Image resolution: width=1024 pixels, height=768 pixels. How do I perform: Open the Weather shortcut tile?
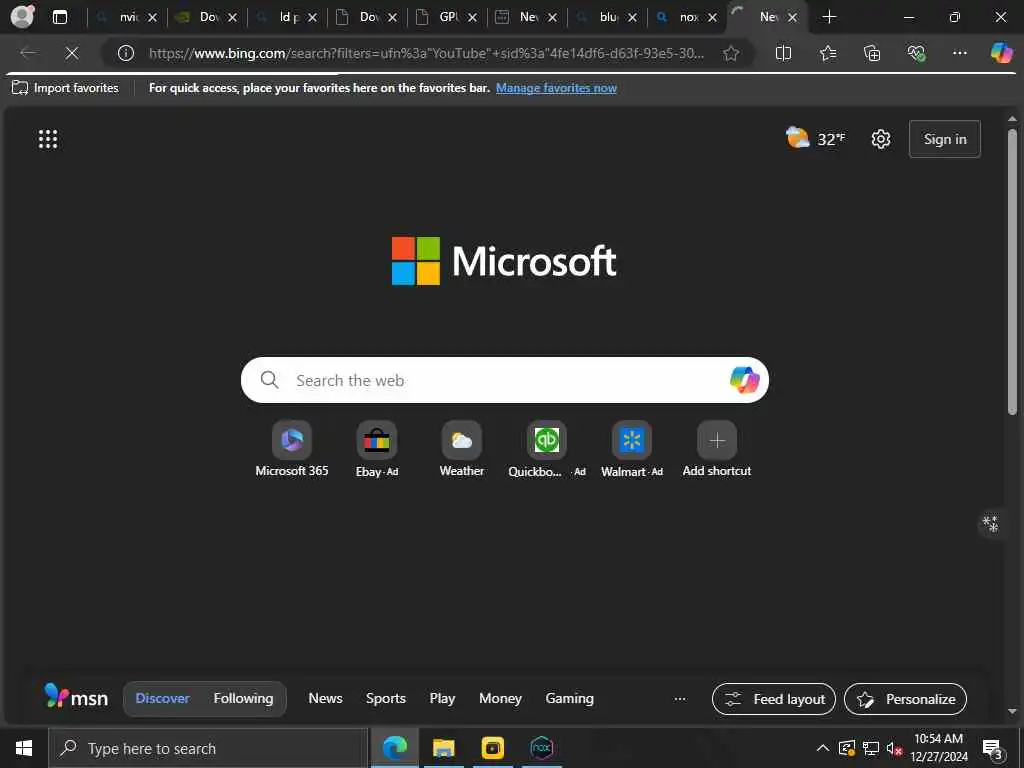click(x=462, y=449)
